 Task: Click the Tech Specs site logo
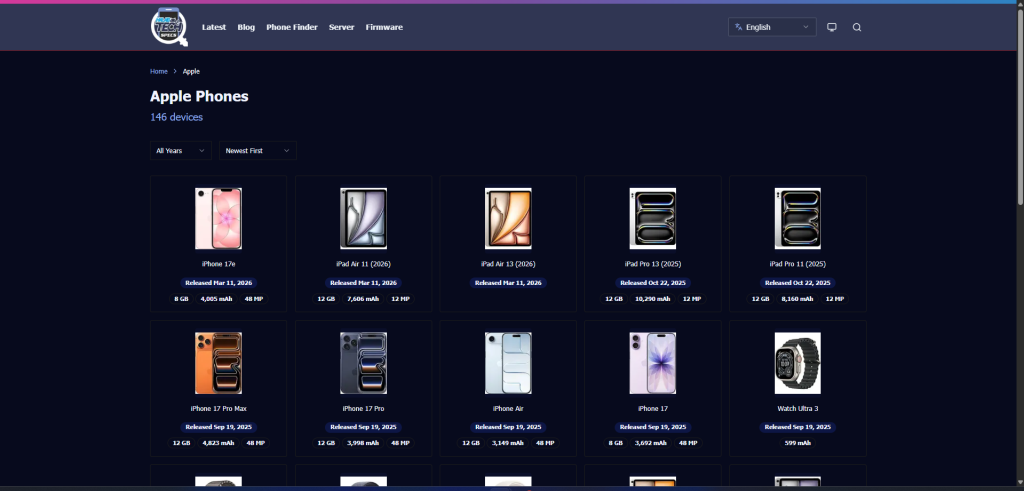[x=169, y=27]
